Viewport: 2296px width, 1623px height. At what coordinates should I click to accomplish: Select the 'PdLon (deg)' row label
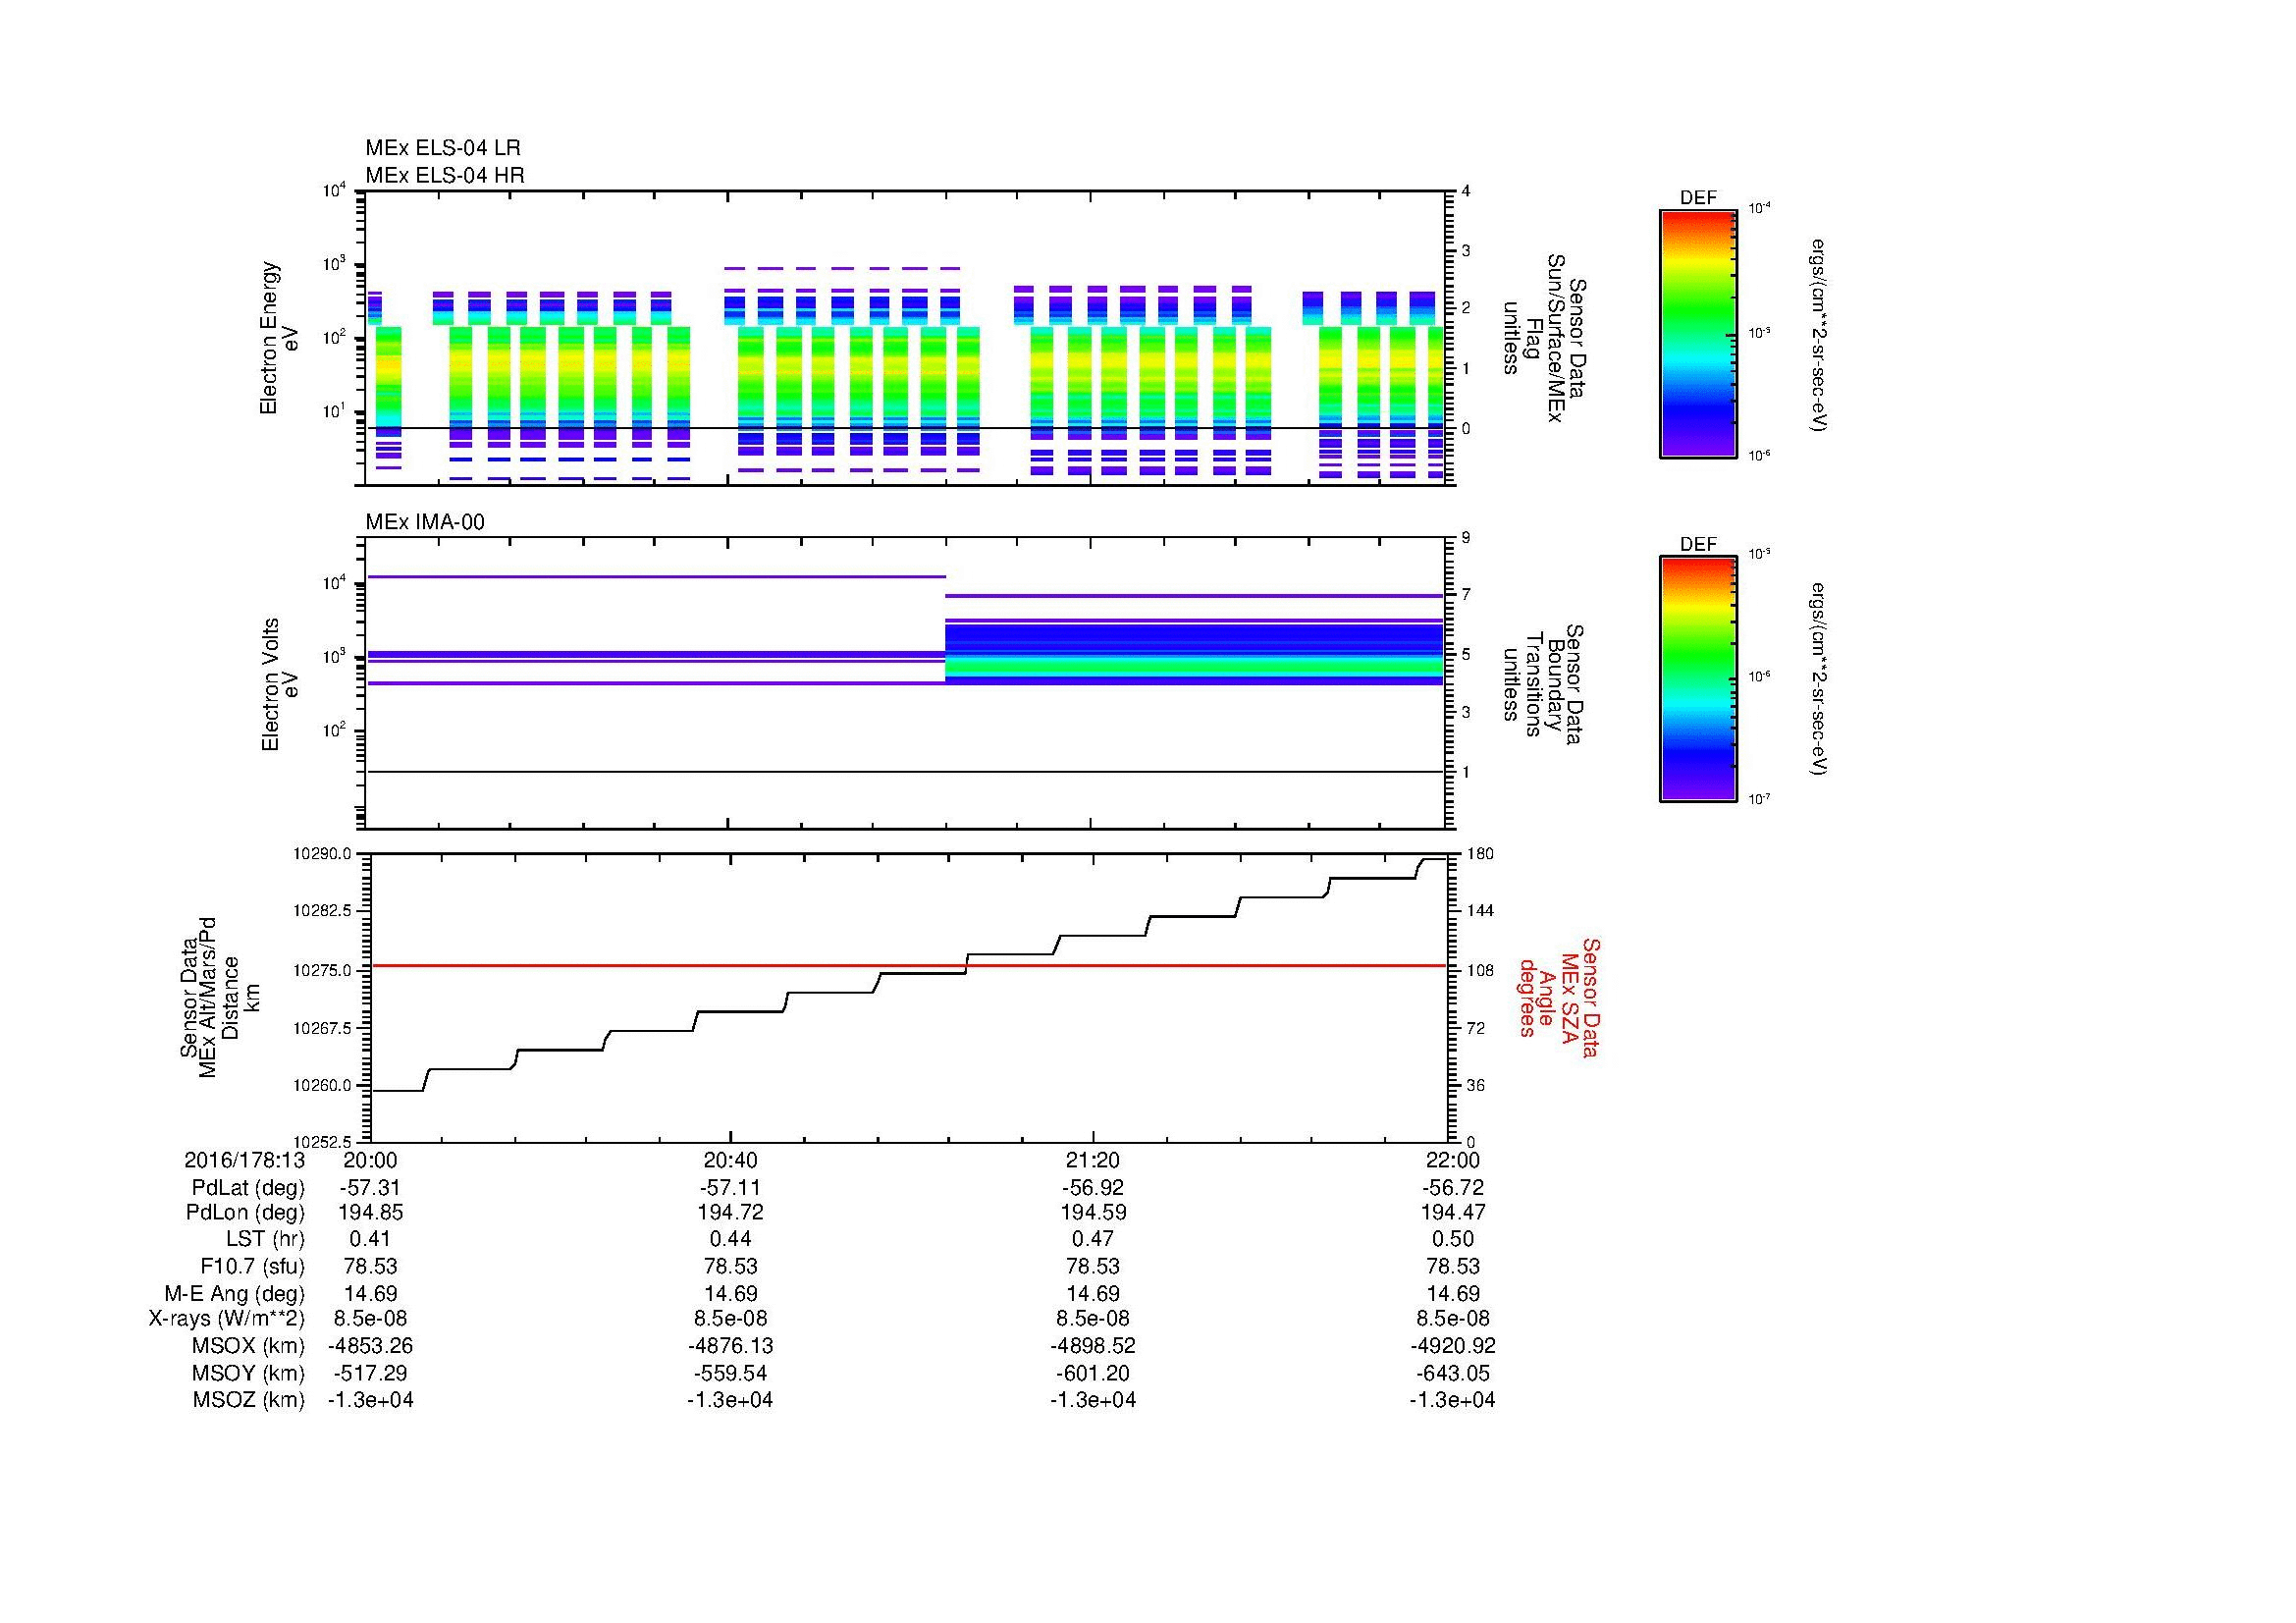click(x=245, y=1213)
